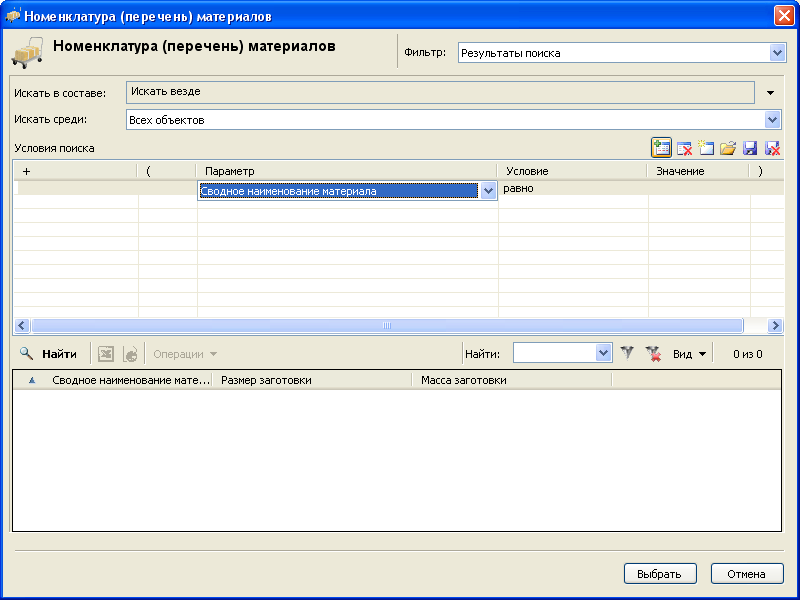Apply the quick filter funnel
Viewport: 800px width, 600px height.
pyautogui.click(x=627, y=353)
